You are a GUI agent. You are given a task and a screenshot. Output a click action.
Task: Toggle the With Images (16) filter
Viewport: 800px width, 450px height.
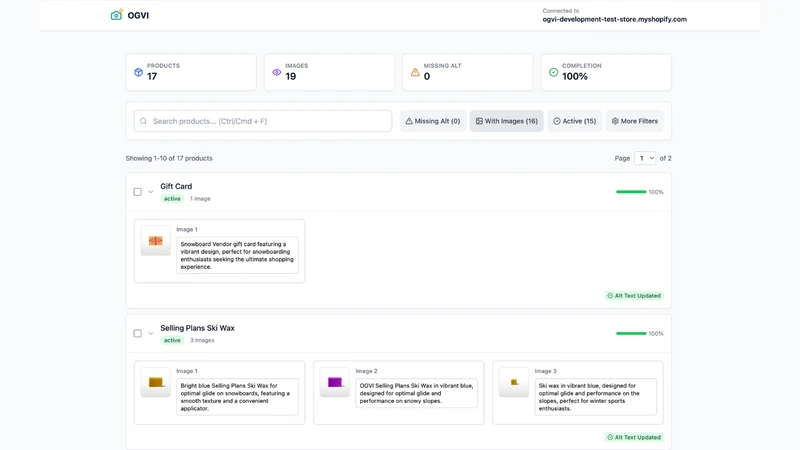tap(507, 121)
